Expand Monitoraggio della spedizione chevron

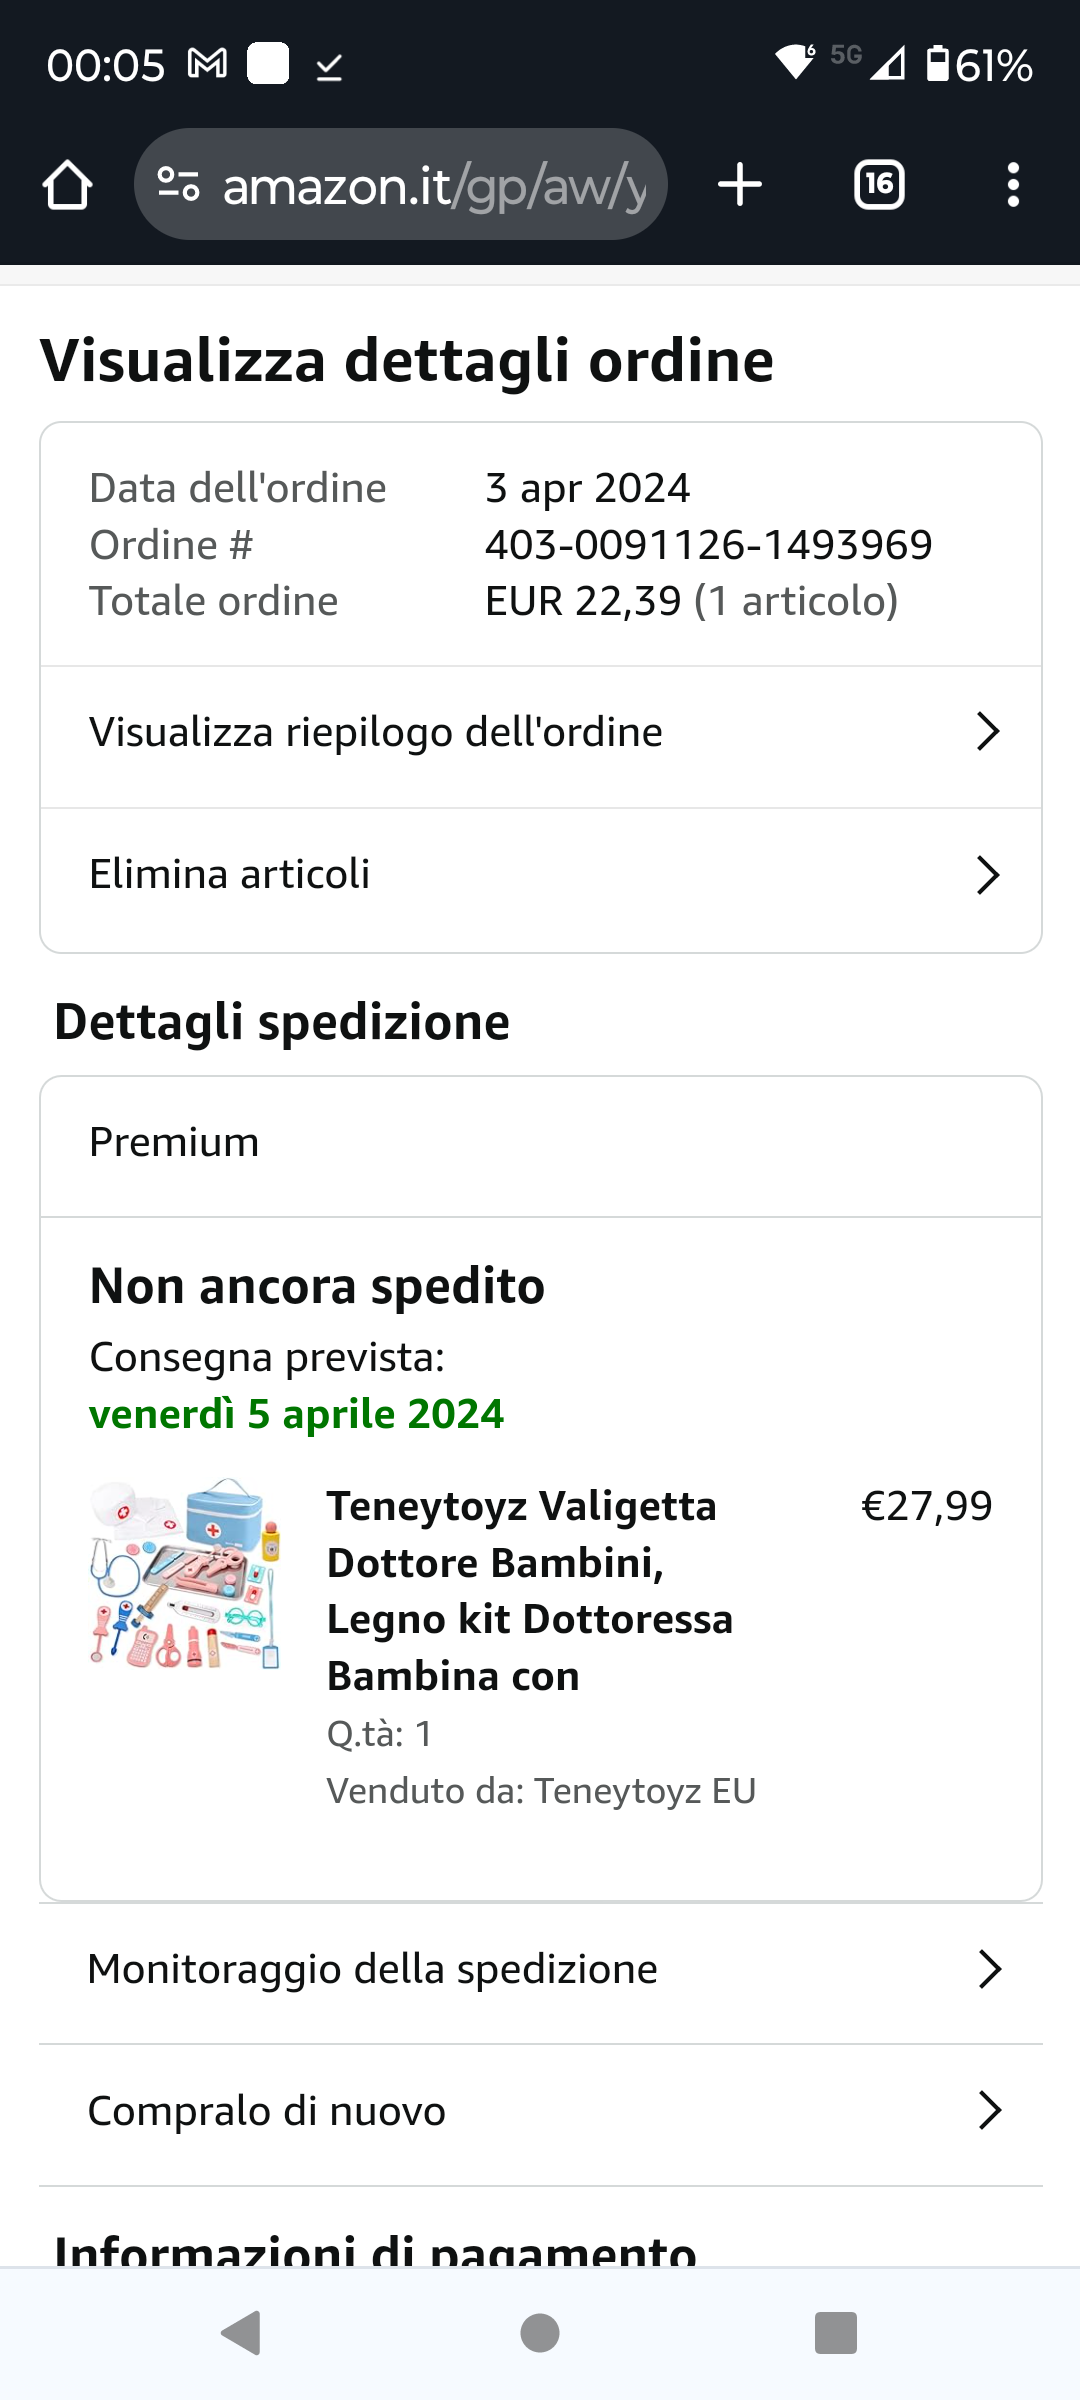[989, 1969]
